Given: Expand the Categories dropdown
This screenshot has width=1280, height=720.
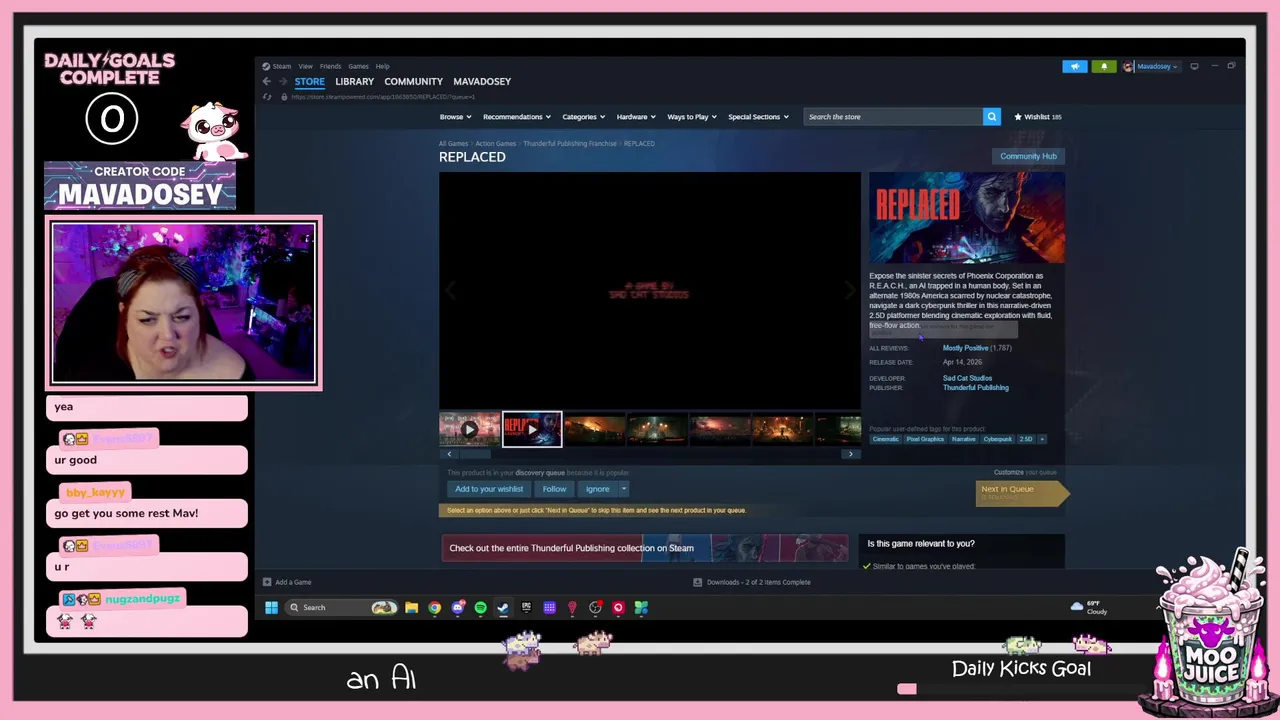Looking at the screenshot, I should point(583,117).
